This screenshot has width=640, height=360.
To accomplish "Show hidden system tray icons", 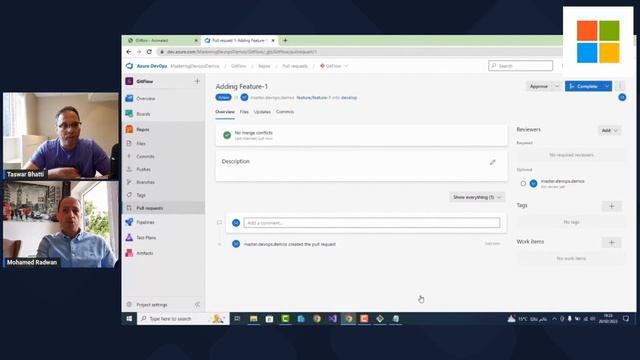I will coord(554,319).
